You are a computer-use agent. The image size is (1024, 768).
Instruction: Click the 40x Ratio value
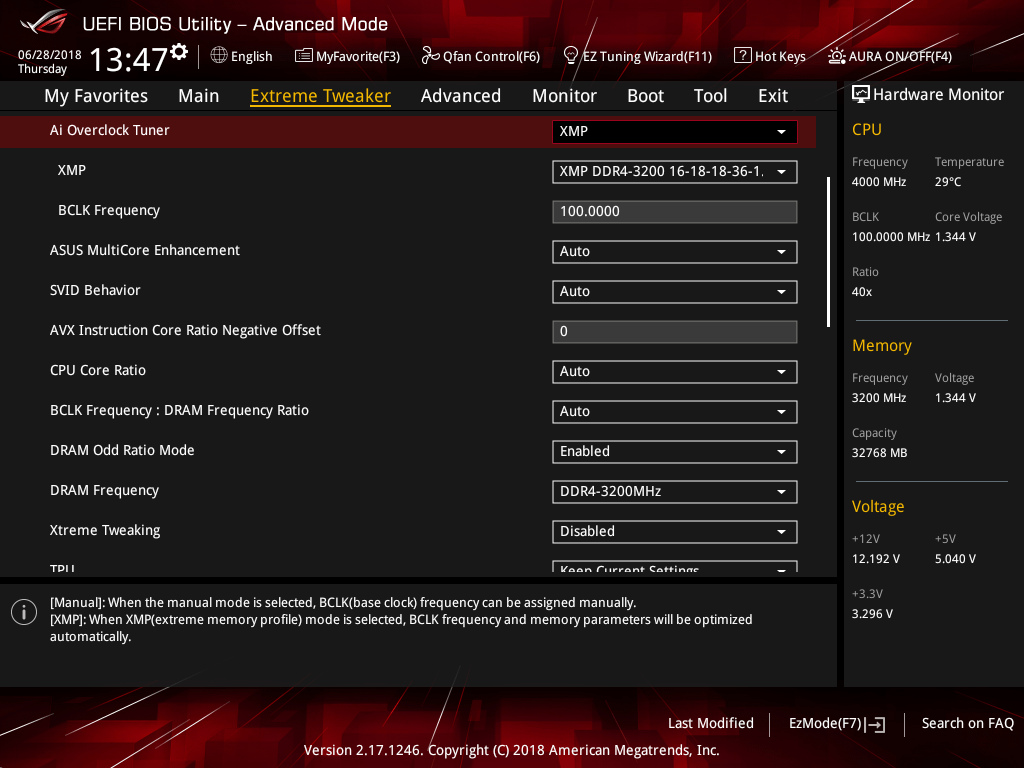(862, 292)
